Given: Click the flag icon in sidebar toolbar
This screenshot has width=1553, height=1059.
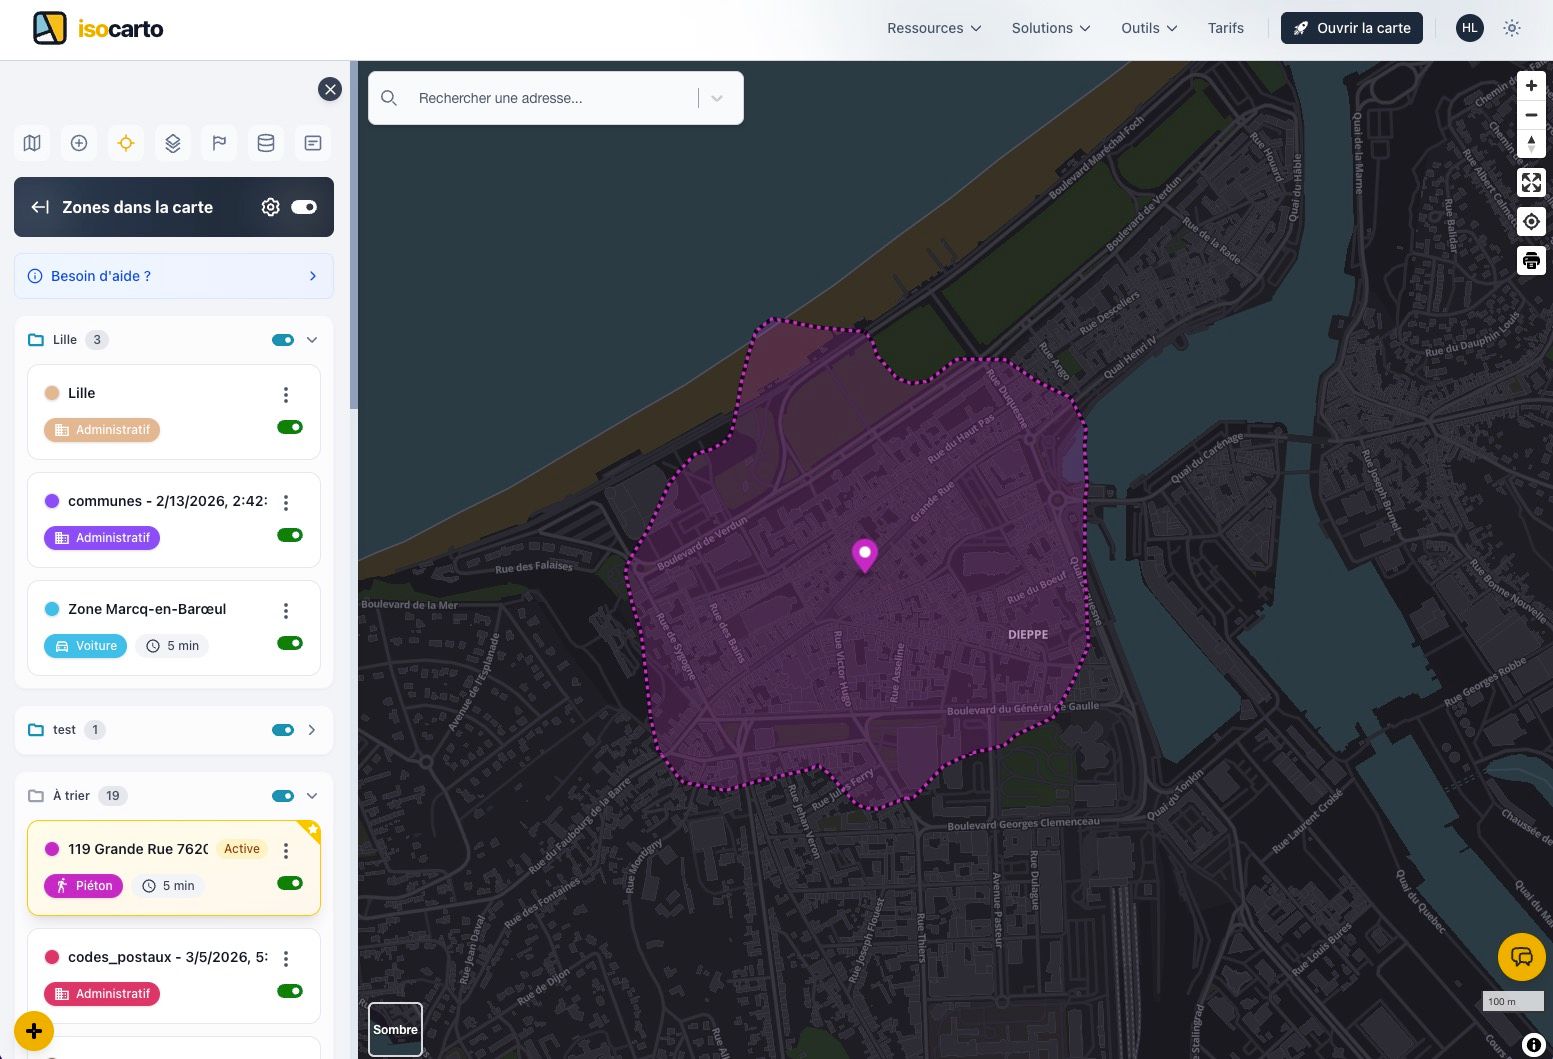Looking at the screenshot, I should click(219, 143).
